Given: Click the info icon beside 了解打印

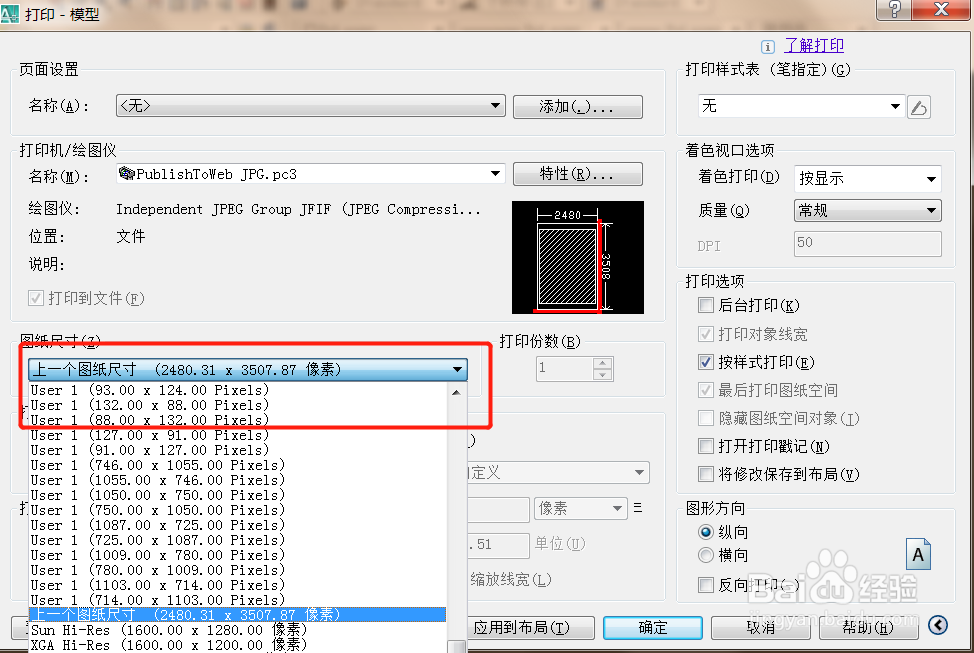Looking at the screenshot, I should pyautogui.click(x=768, y=47).
